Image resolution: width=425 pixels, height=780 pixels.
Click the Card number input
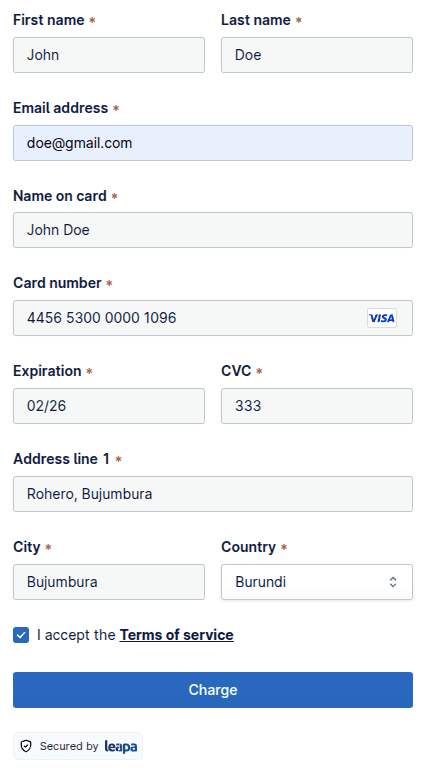coord(213,318)
